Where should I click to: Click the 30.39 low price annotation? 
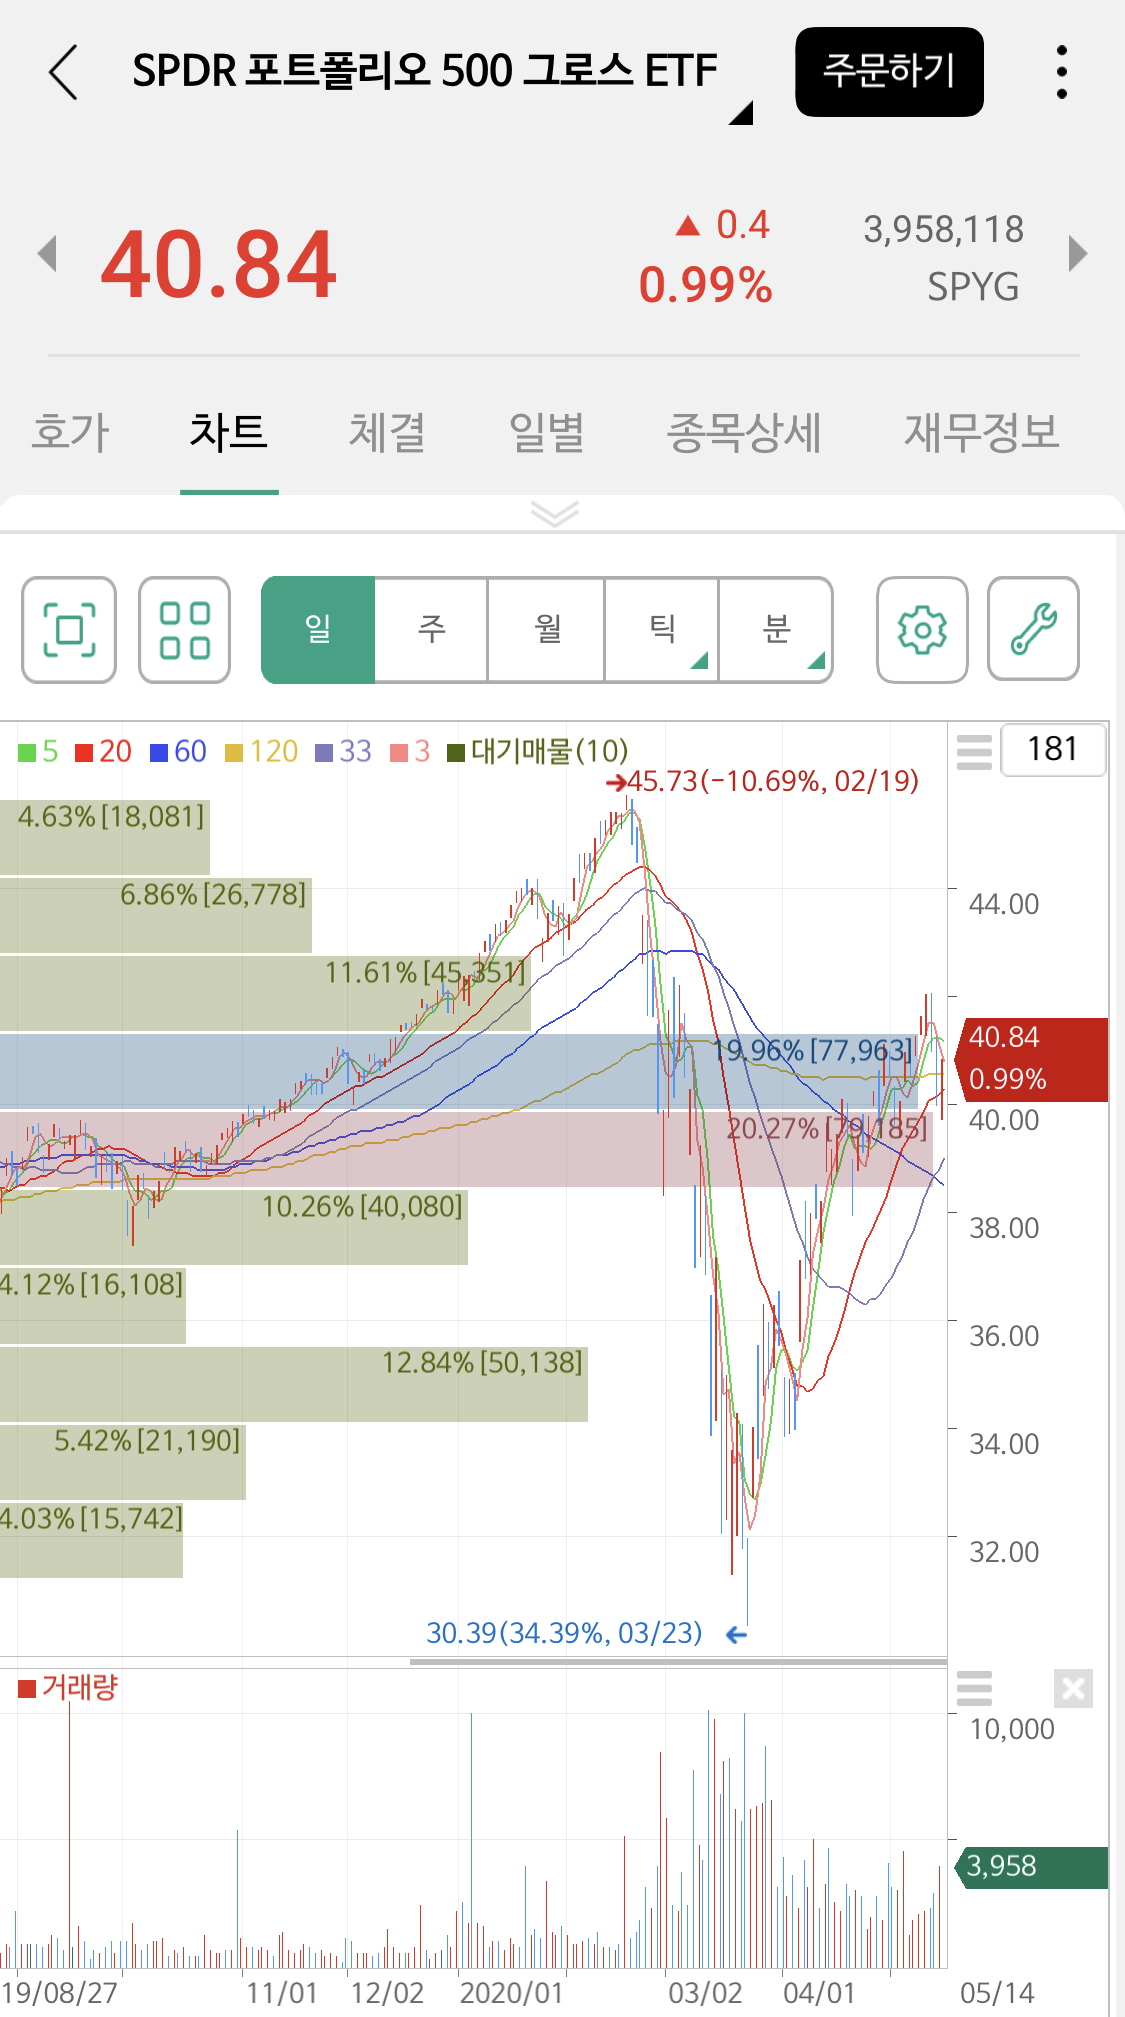587,1633
